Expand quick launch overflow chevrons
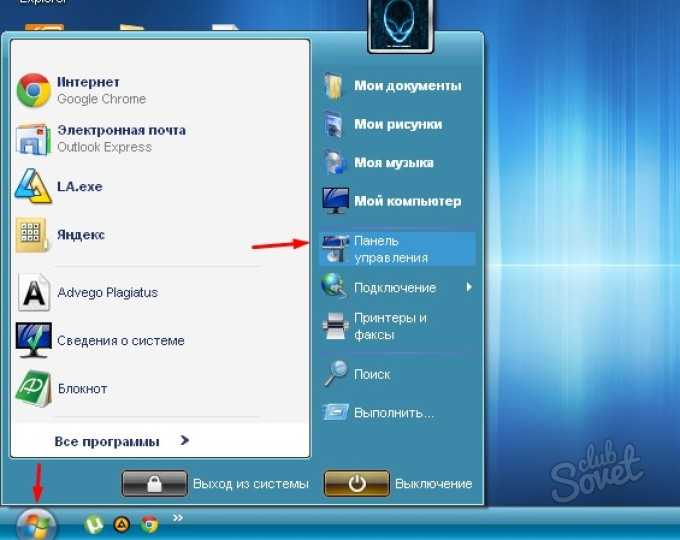This screenshot has width=680, height=540. [177, 517]
